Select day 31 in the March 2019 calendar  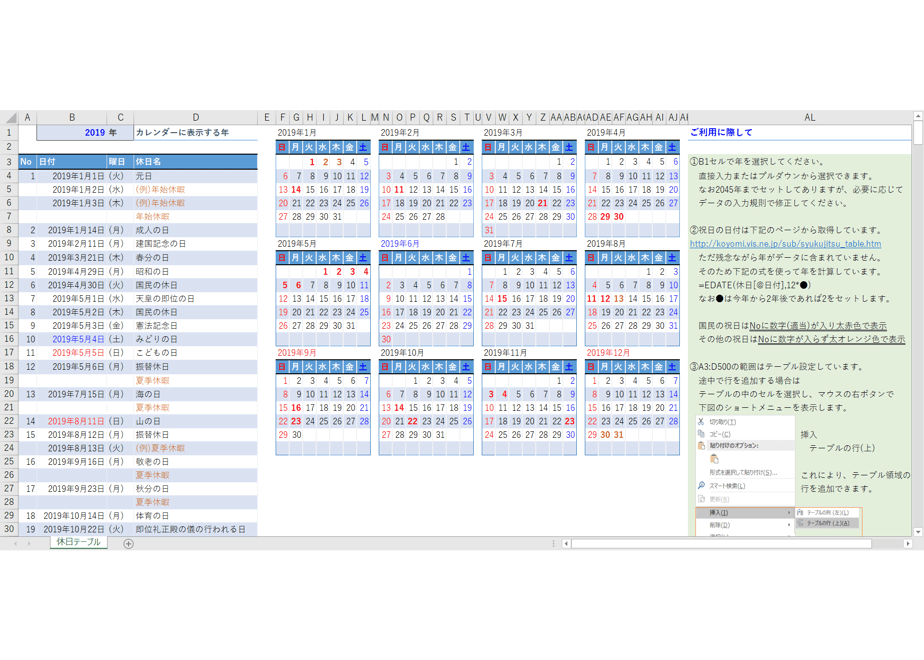click(x=489, y=230)
